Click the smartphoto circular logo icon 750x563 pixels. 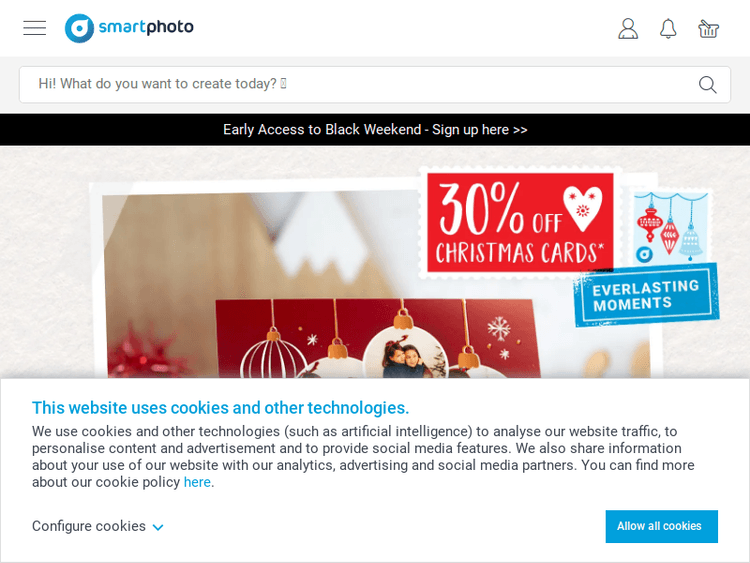click(79, 28)
